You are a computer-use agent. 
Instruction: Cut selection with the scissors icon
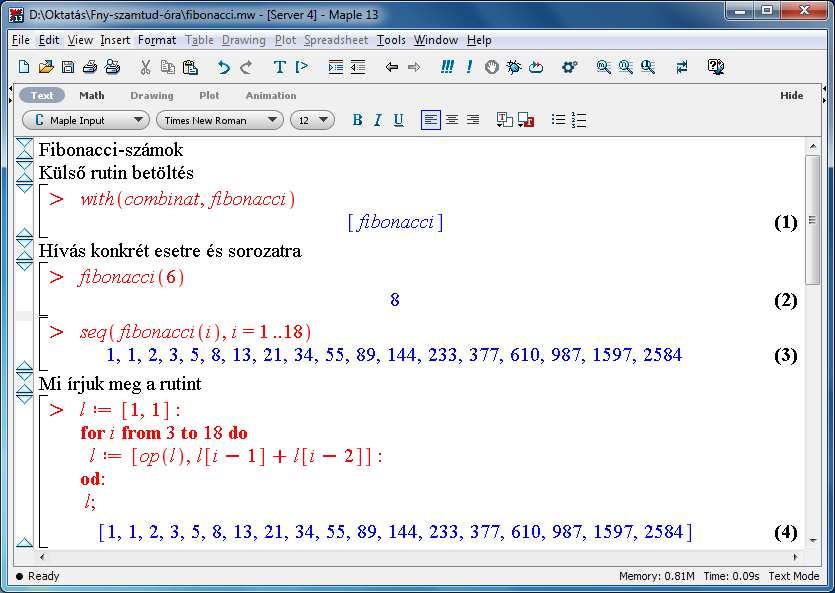pyautogui.click(x=145, y=67)
